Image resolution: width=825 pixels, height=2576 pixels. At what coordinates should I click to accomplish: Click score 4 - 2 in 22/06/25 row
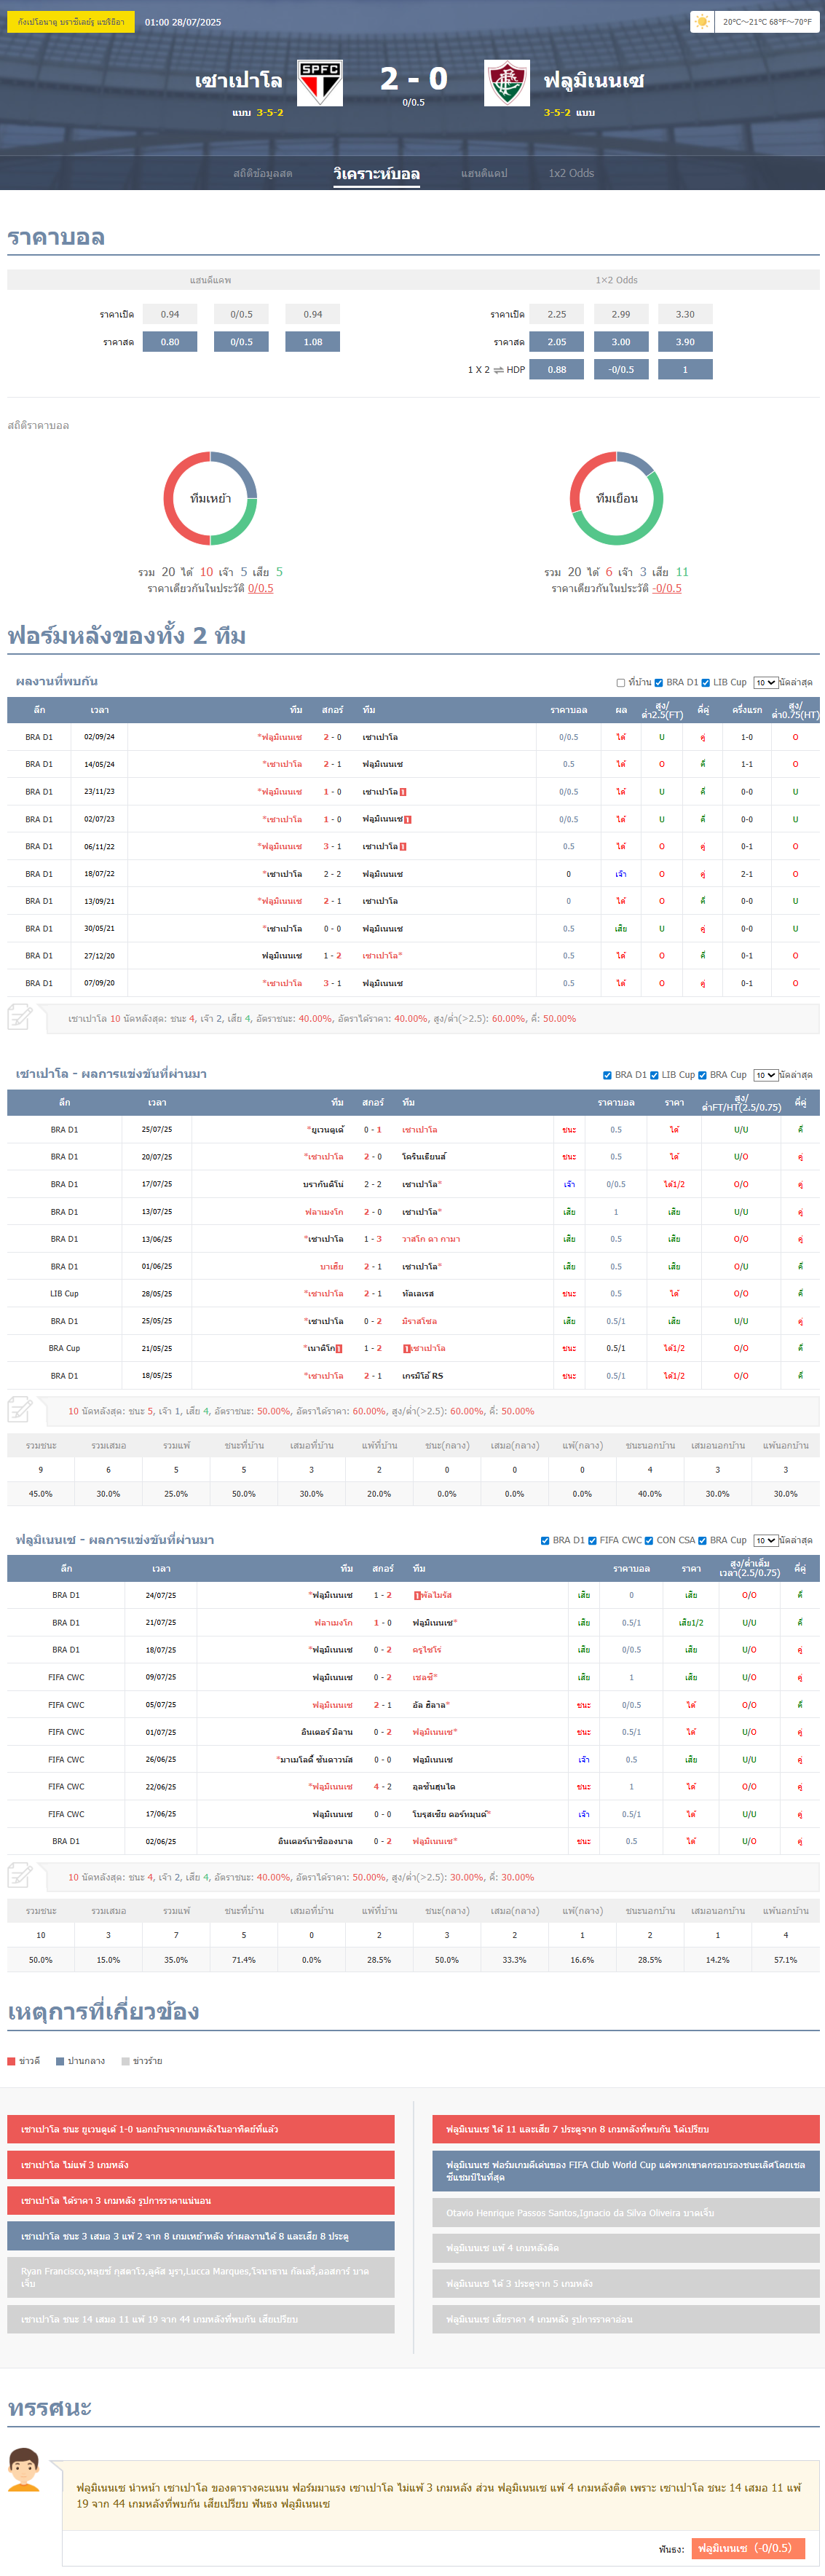click(382, 1786)
